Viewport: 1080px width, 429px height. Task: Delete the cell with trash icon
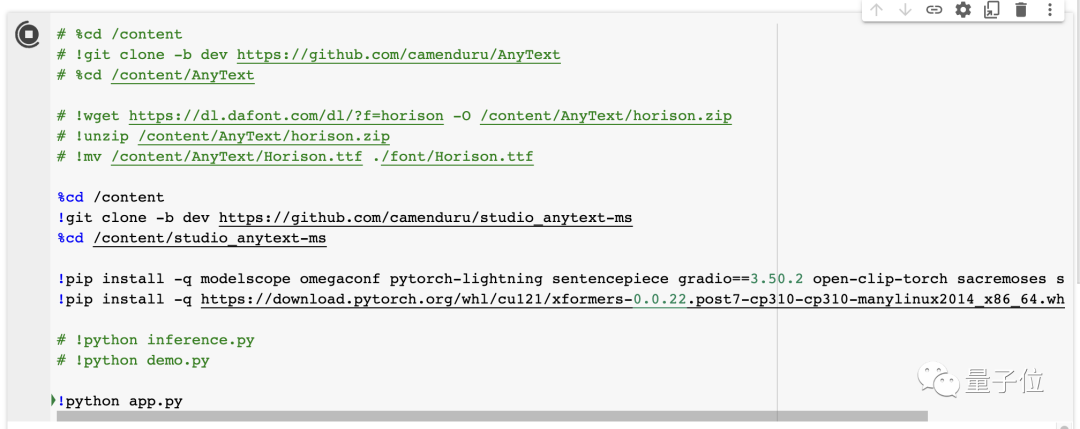(1021, 10)
